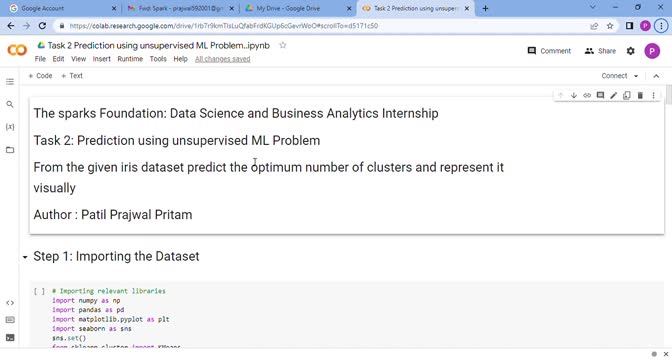The width and height of the screenshot is (672, 360).
Task: Star the notebook title
Action: (x=282, y=45)
